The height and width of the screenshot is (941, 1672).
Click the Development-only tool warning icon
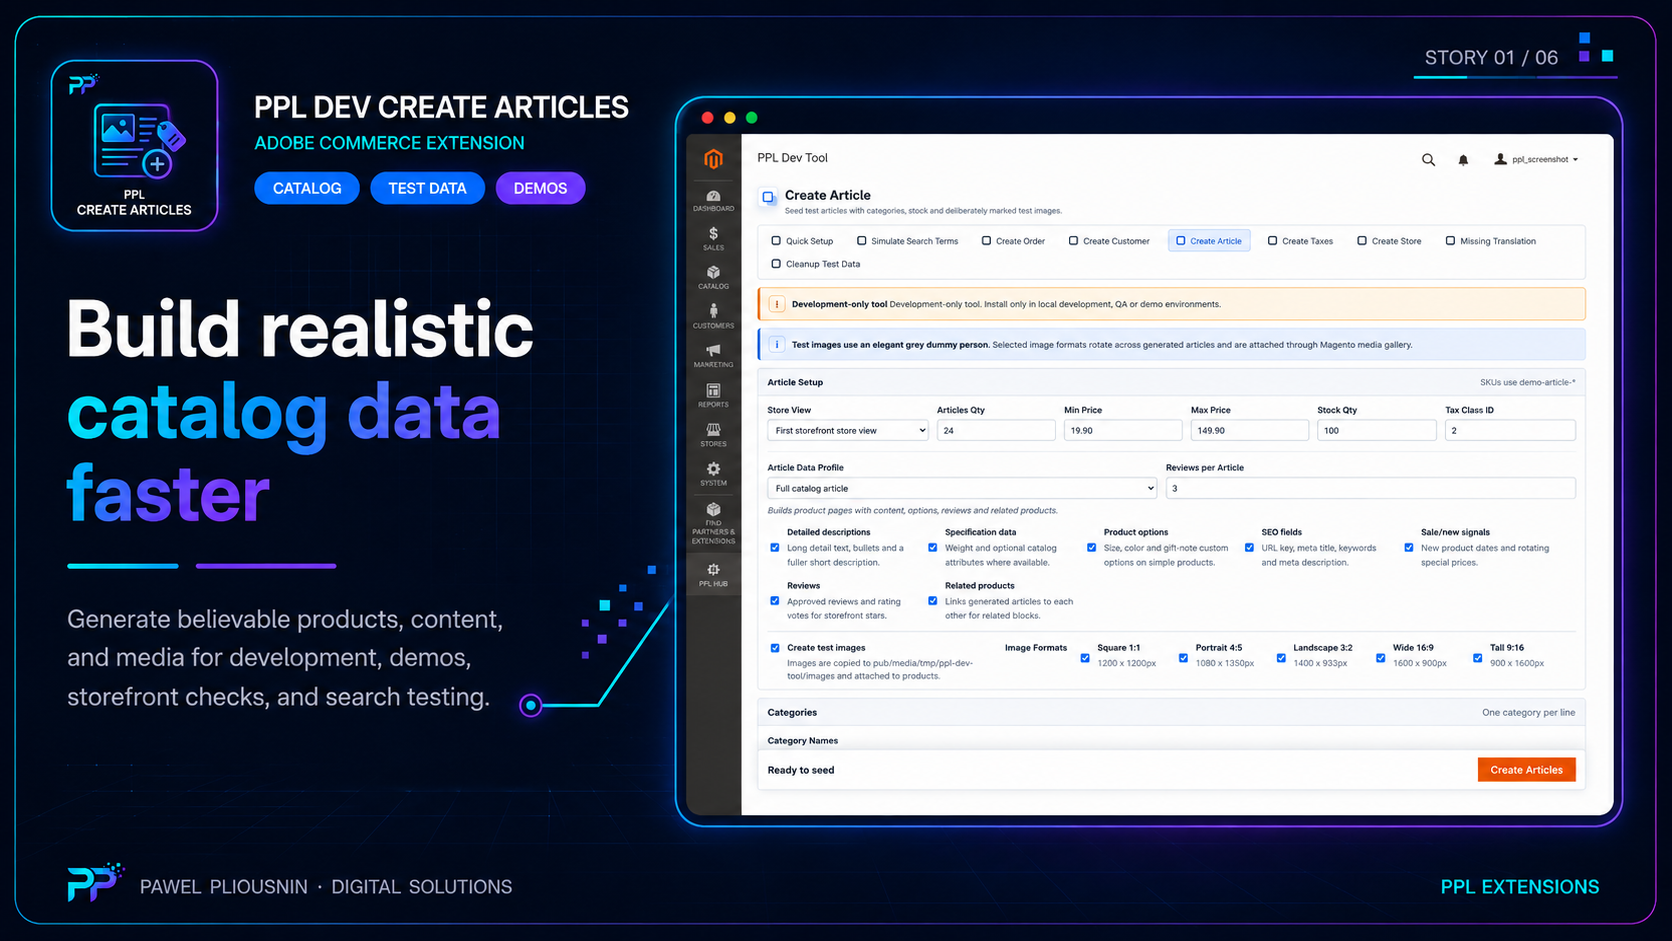point(777,304)
